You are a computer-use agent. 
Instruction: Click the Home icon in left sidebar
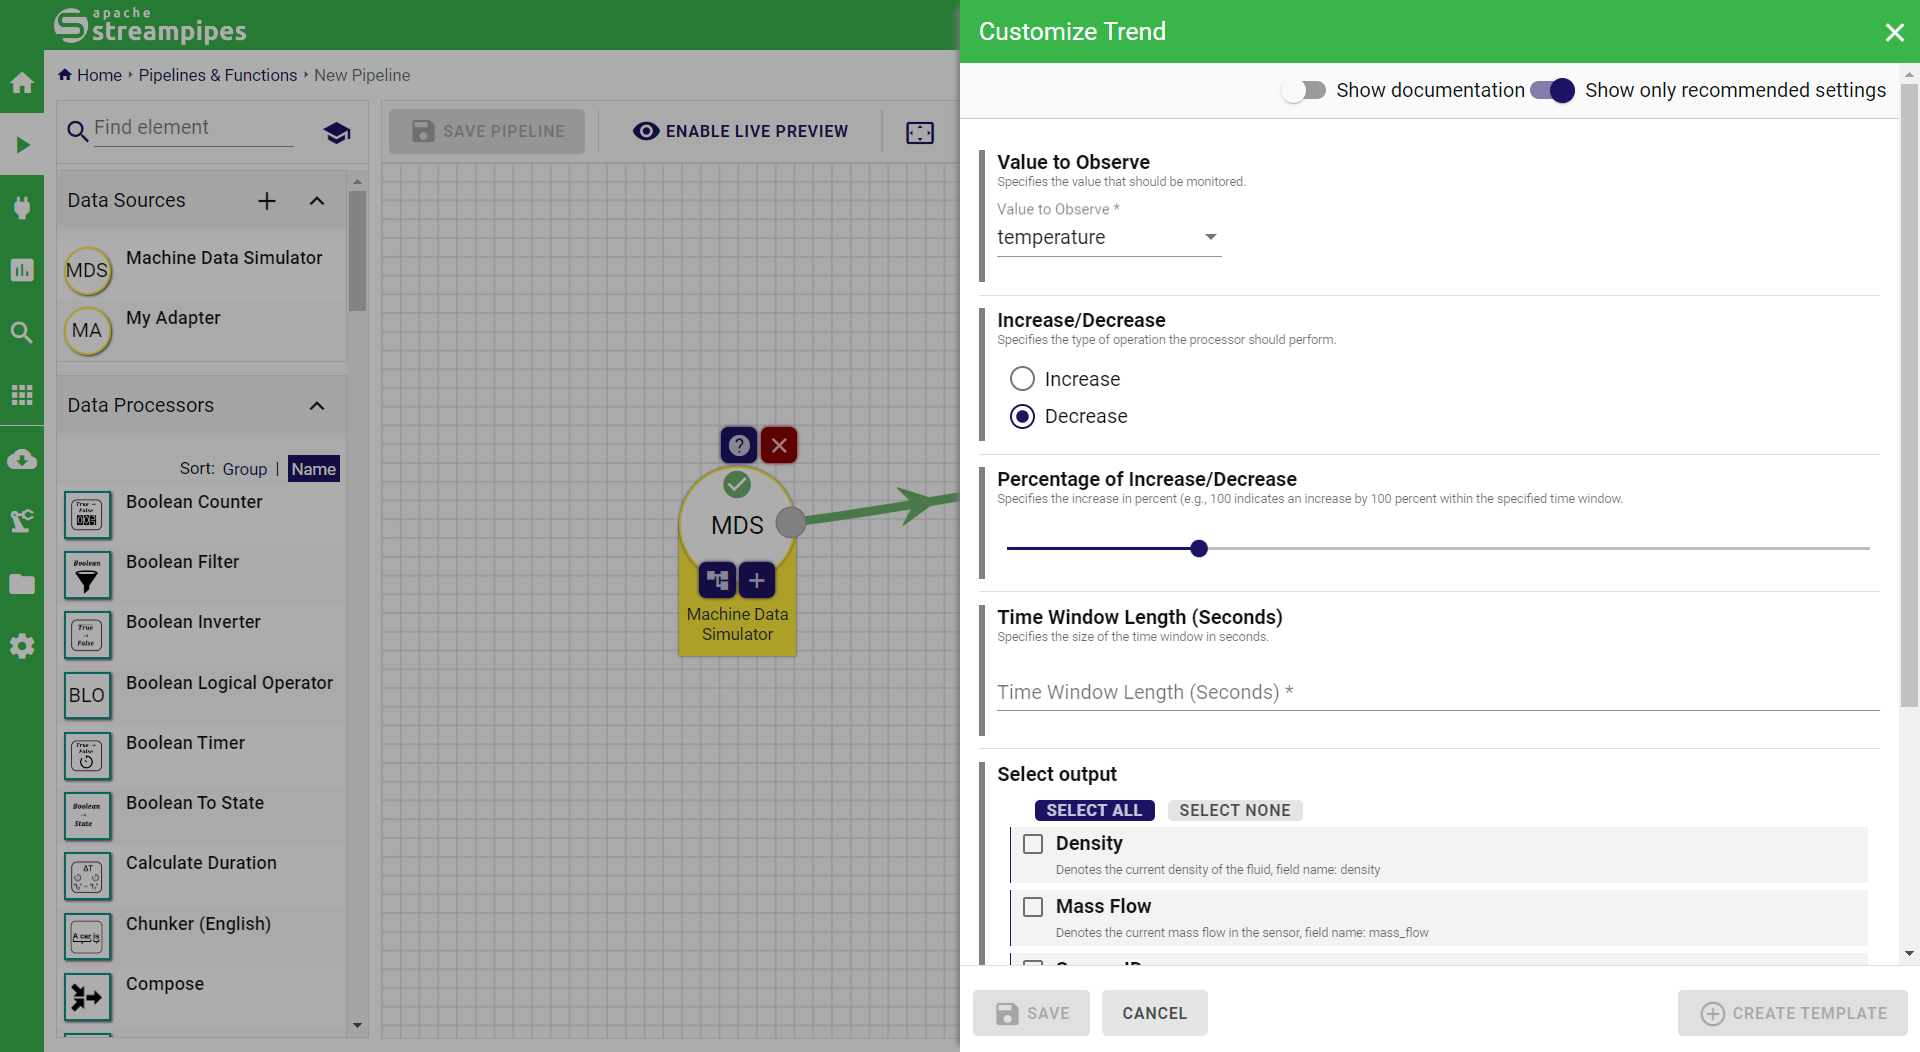22,83
